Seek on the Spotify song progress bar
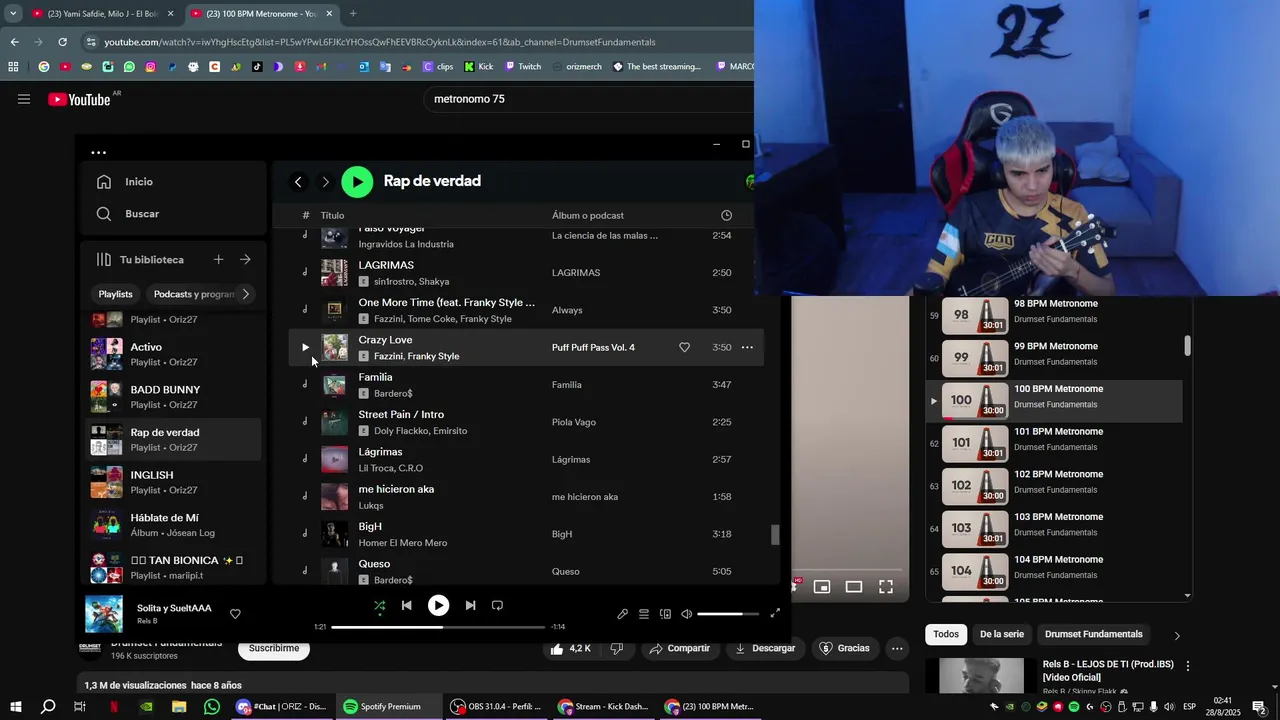 click(x=438, y=627)
